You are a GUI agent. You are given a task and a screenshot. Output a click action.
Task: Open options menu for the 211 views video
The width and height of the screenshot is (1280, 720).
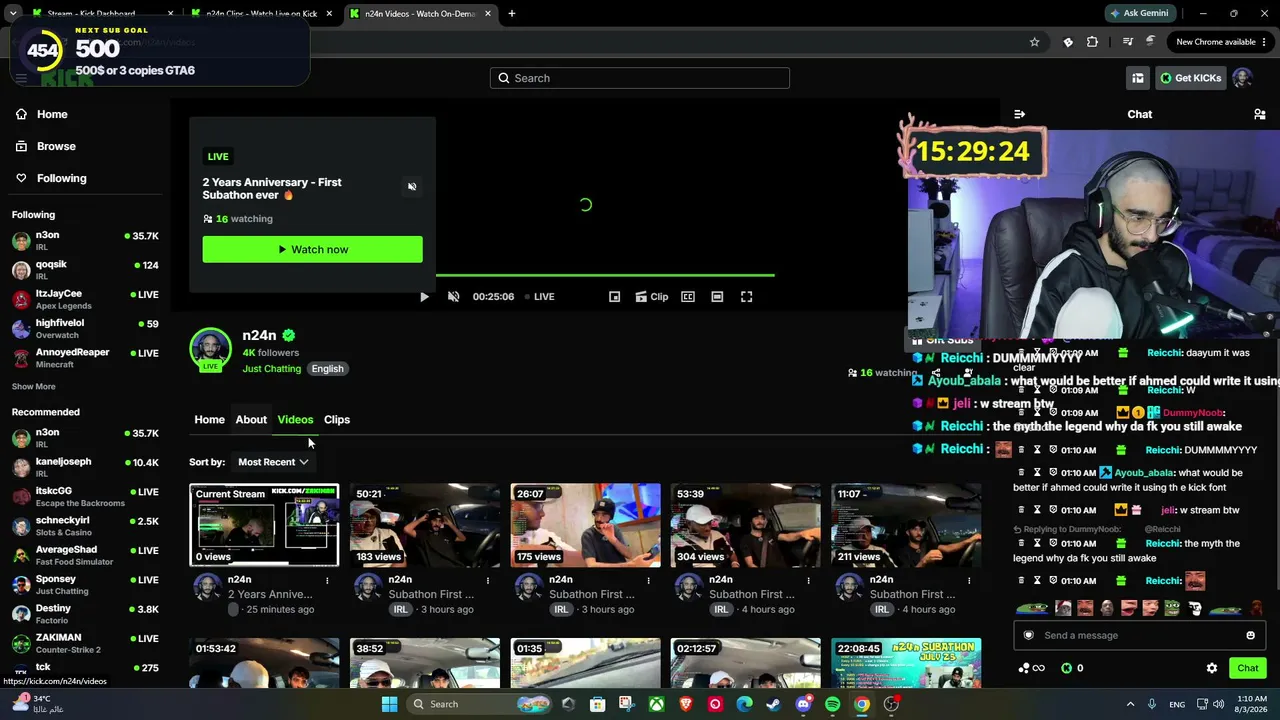tap(969, 580)
